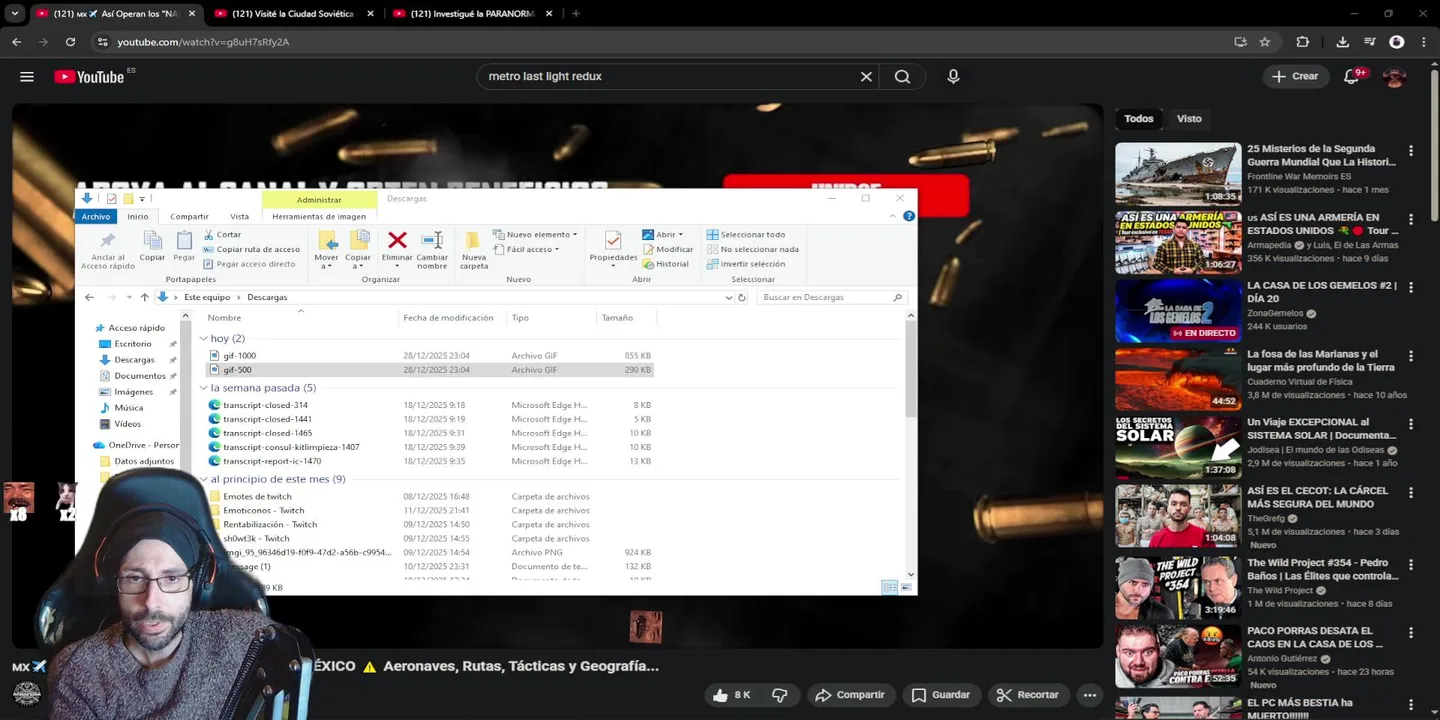Open the Fácil acceso dropdown

pos(527,249)
